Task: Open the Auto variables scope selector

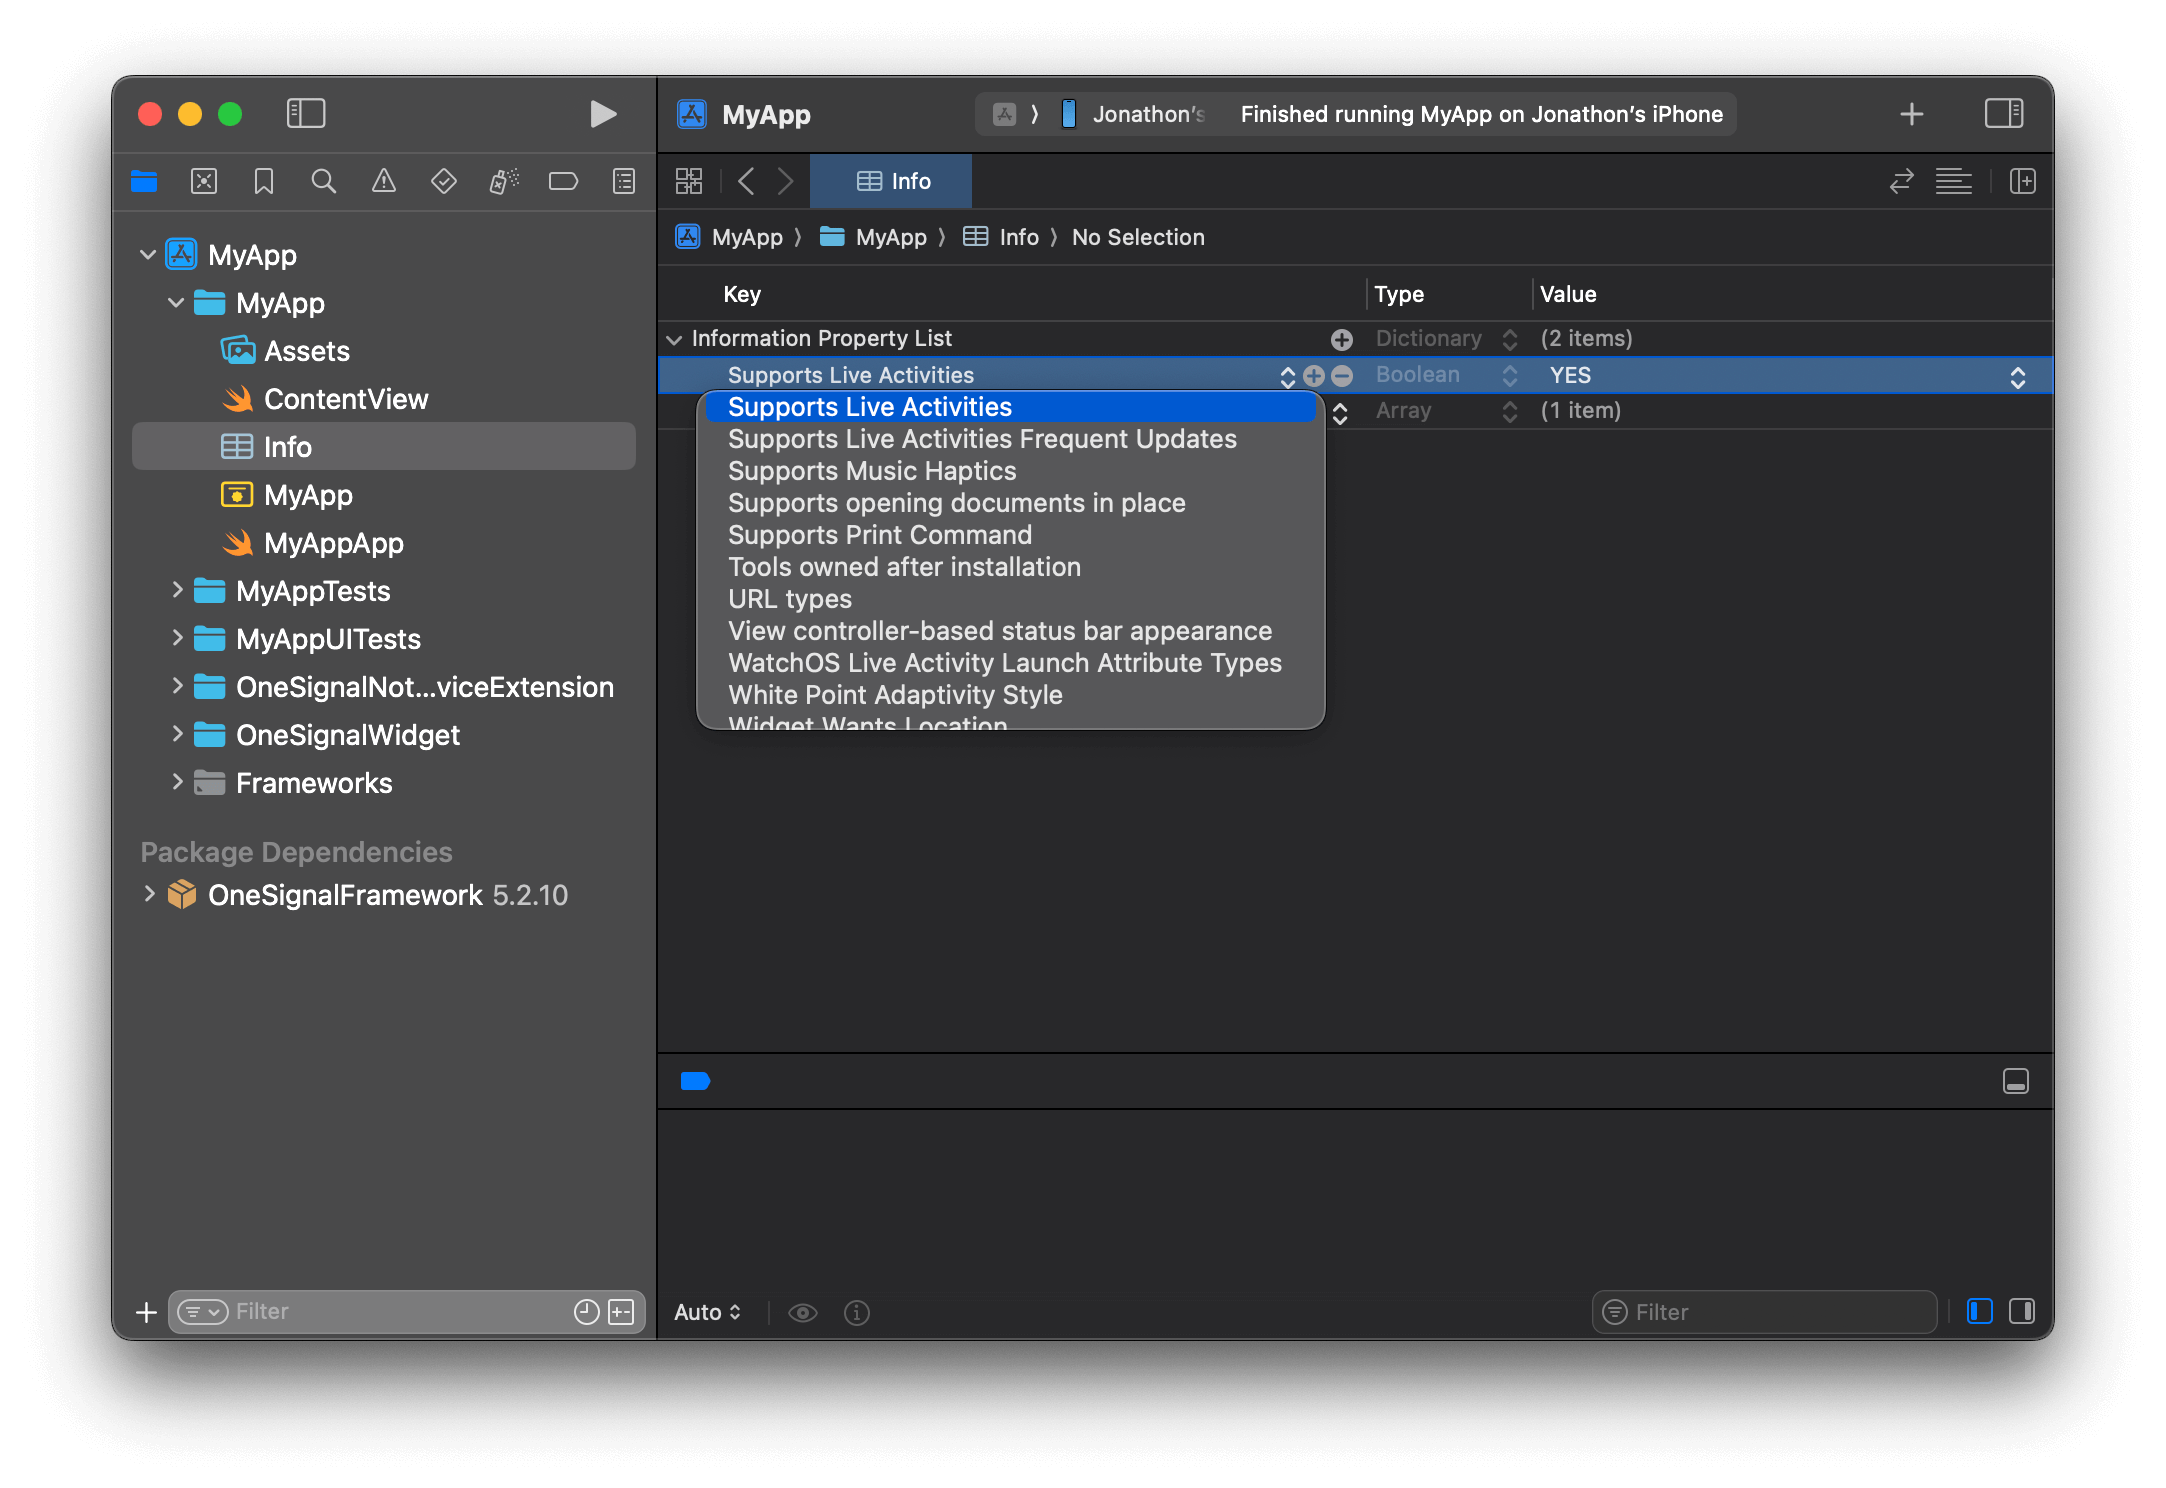Action: click(708, 1312)
